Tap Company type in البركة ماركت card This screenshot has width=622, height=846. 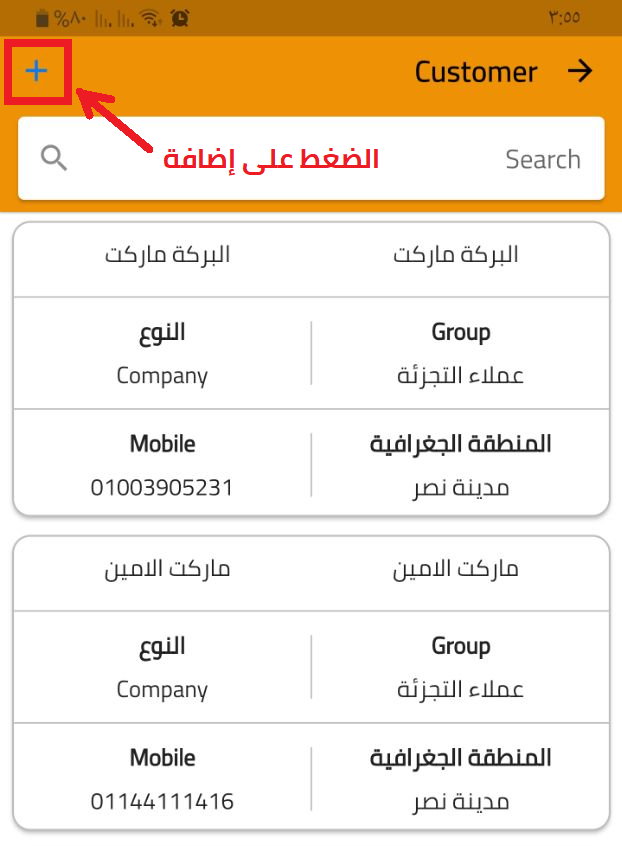click(162, 376)
